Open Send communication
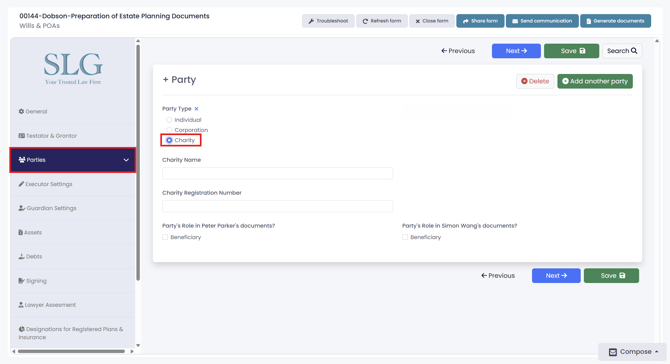The height and width of the screenshot is (364, 670). (542, 21)
